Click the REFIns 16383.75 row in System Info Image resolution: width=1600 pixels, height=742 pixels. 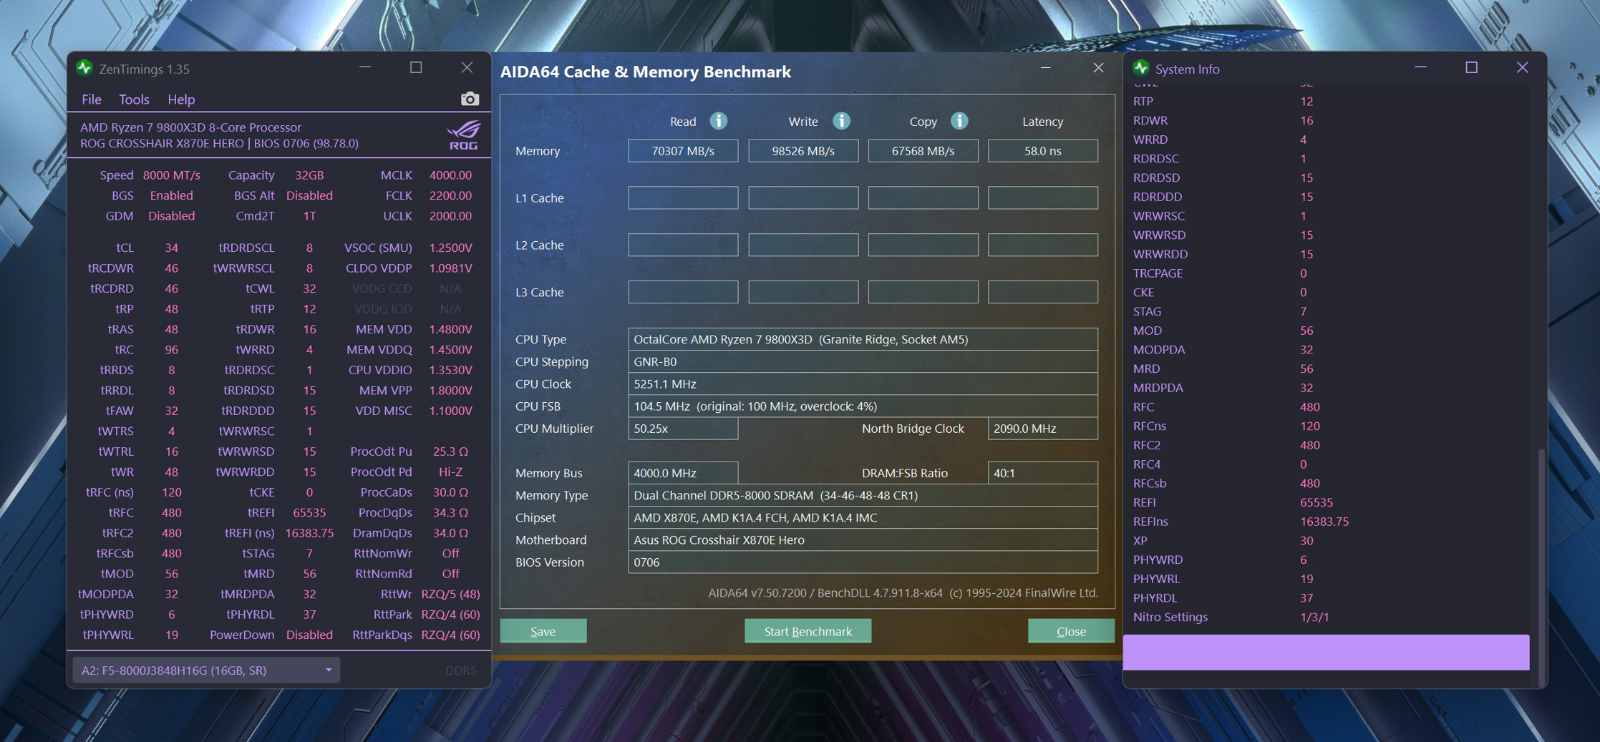pyautogui.click(x=1326, y=522)
